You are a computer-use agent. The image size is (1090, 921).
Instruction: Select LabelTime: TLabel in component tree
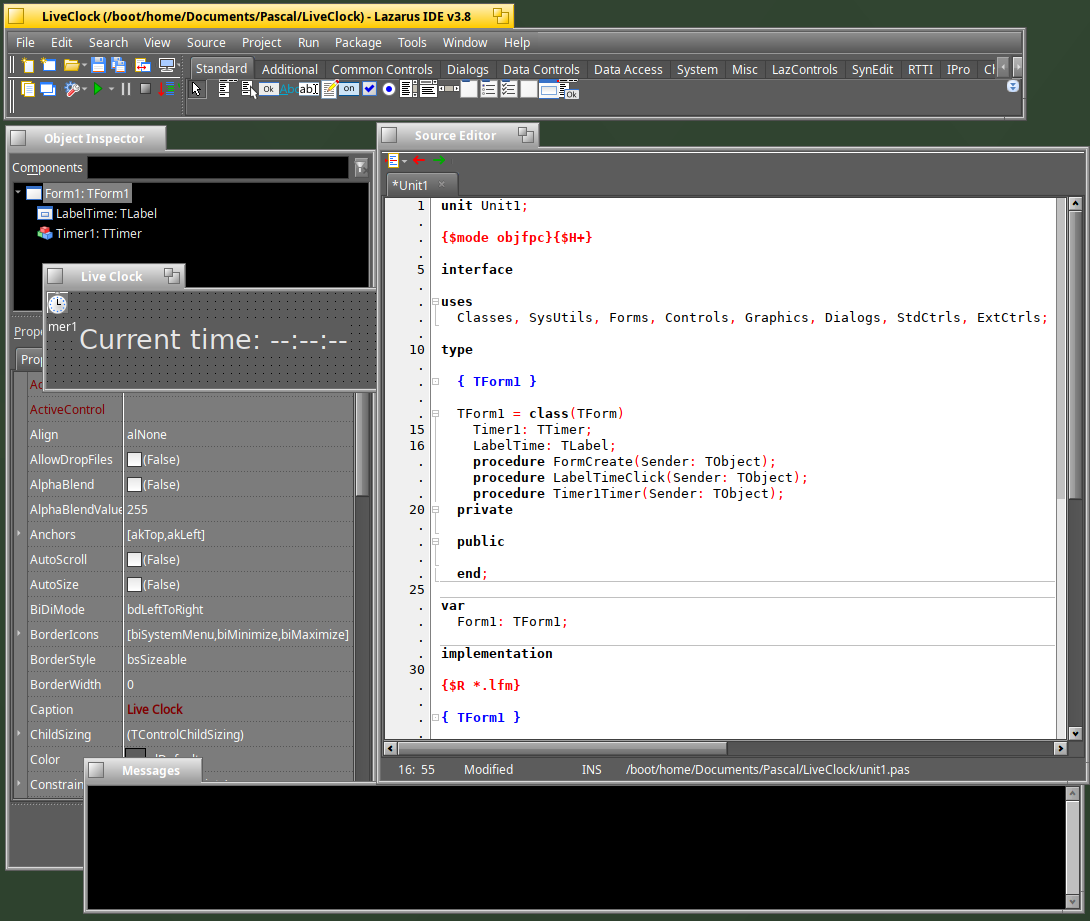tap(106, 213)
